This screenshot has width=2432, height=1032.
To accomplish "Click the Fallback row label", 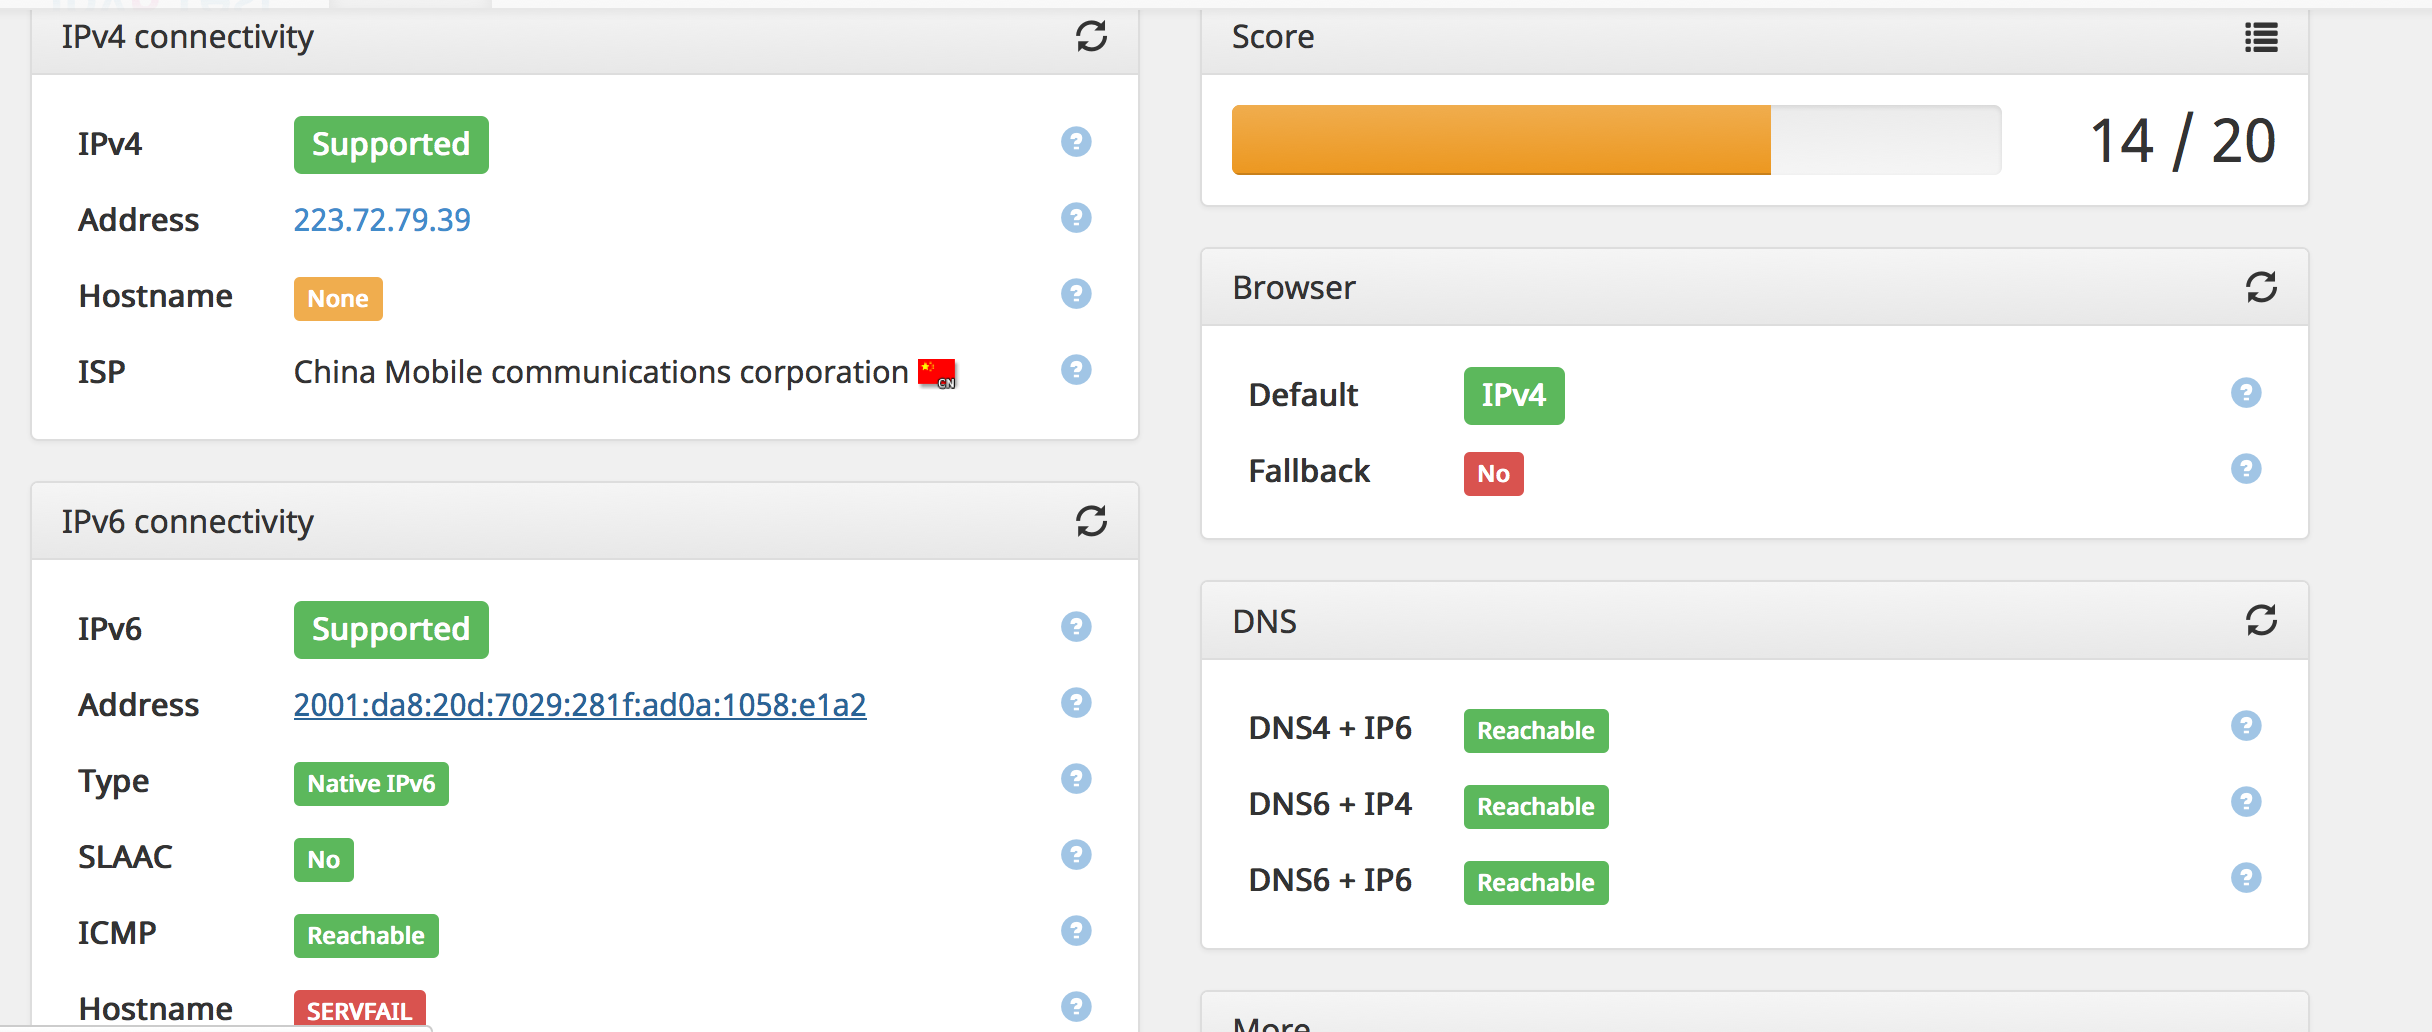I will click(x=1309, y=471).
